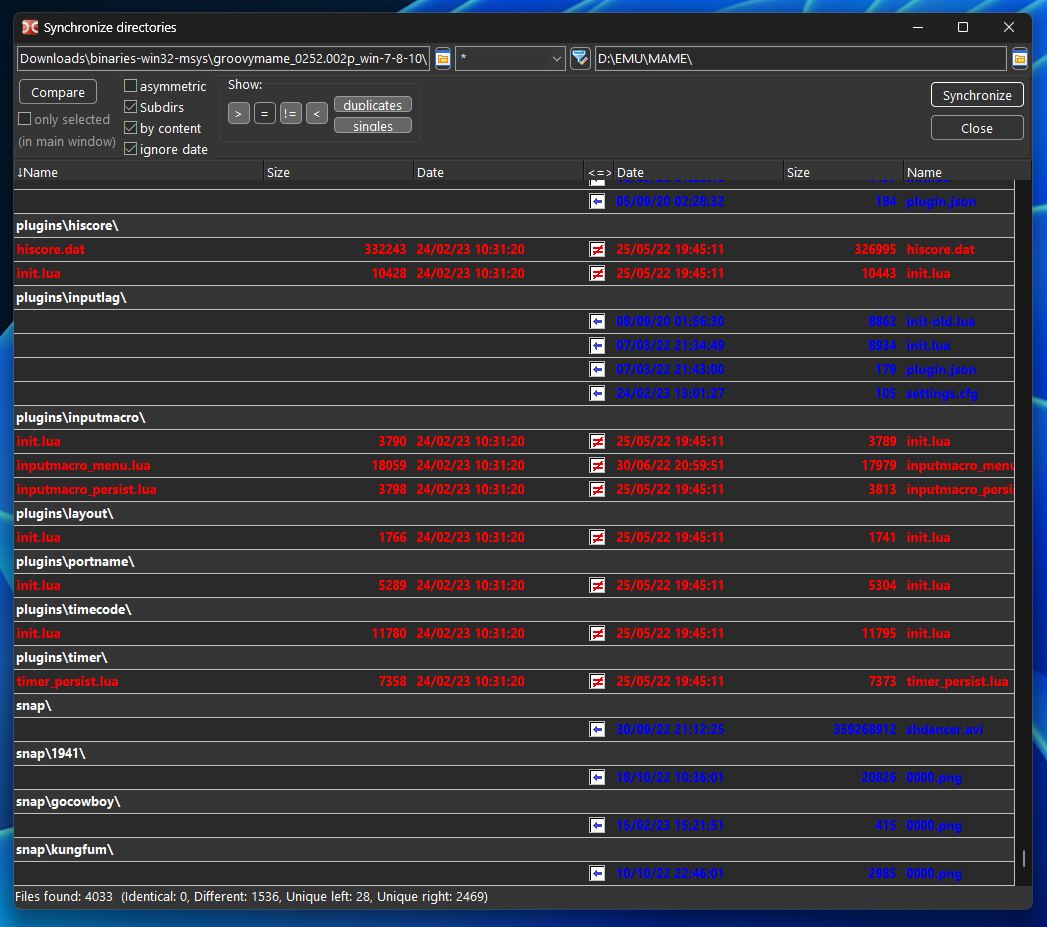Toggle the singles filter
This screenshot has width=1047, height=927.
(372, 125)
